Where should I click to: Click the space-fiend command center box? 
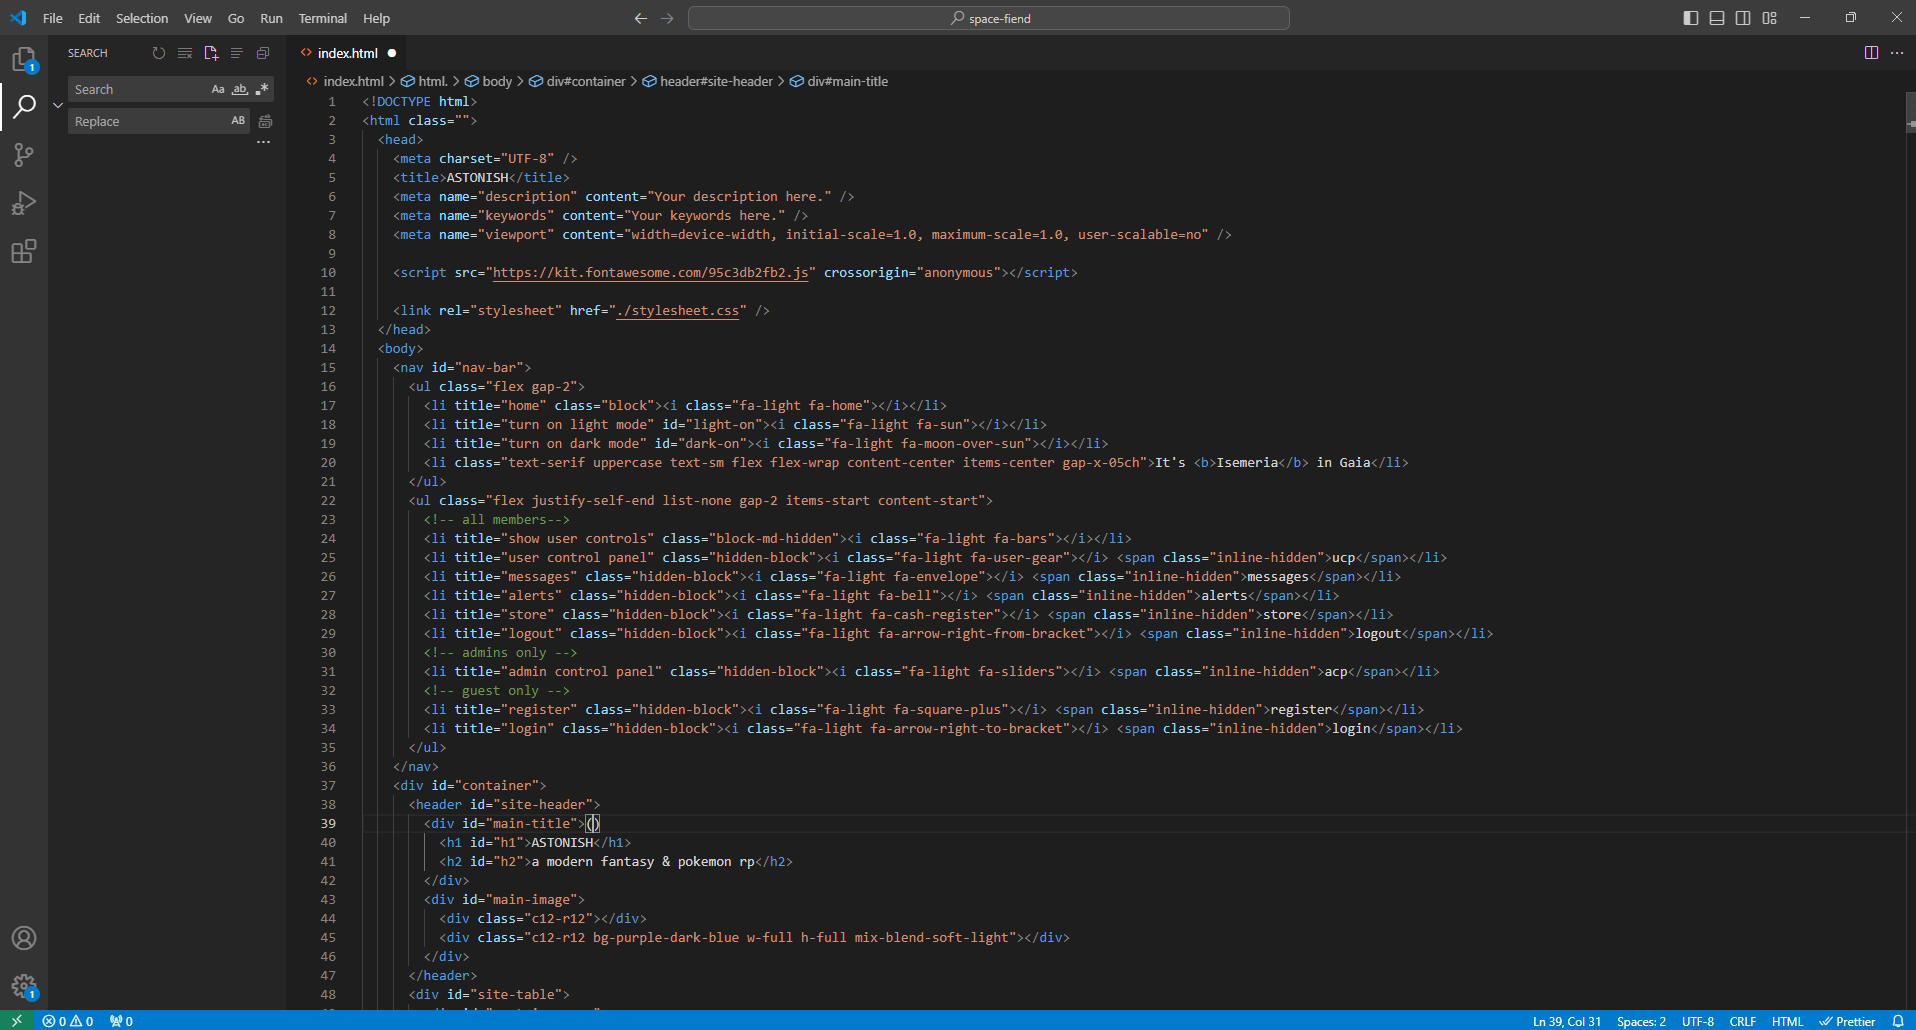(989, 18)
